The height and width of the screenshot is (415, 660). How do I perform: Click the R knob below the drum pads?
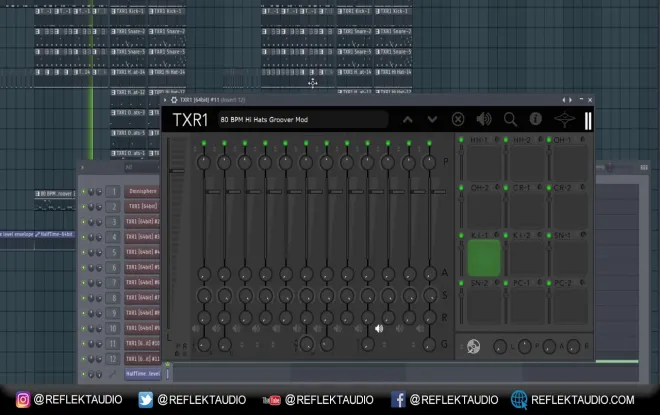click(x=573, y=347)
